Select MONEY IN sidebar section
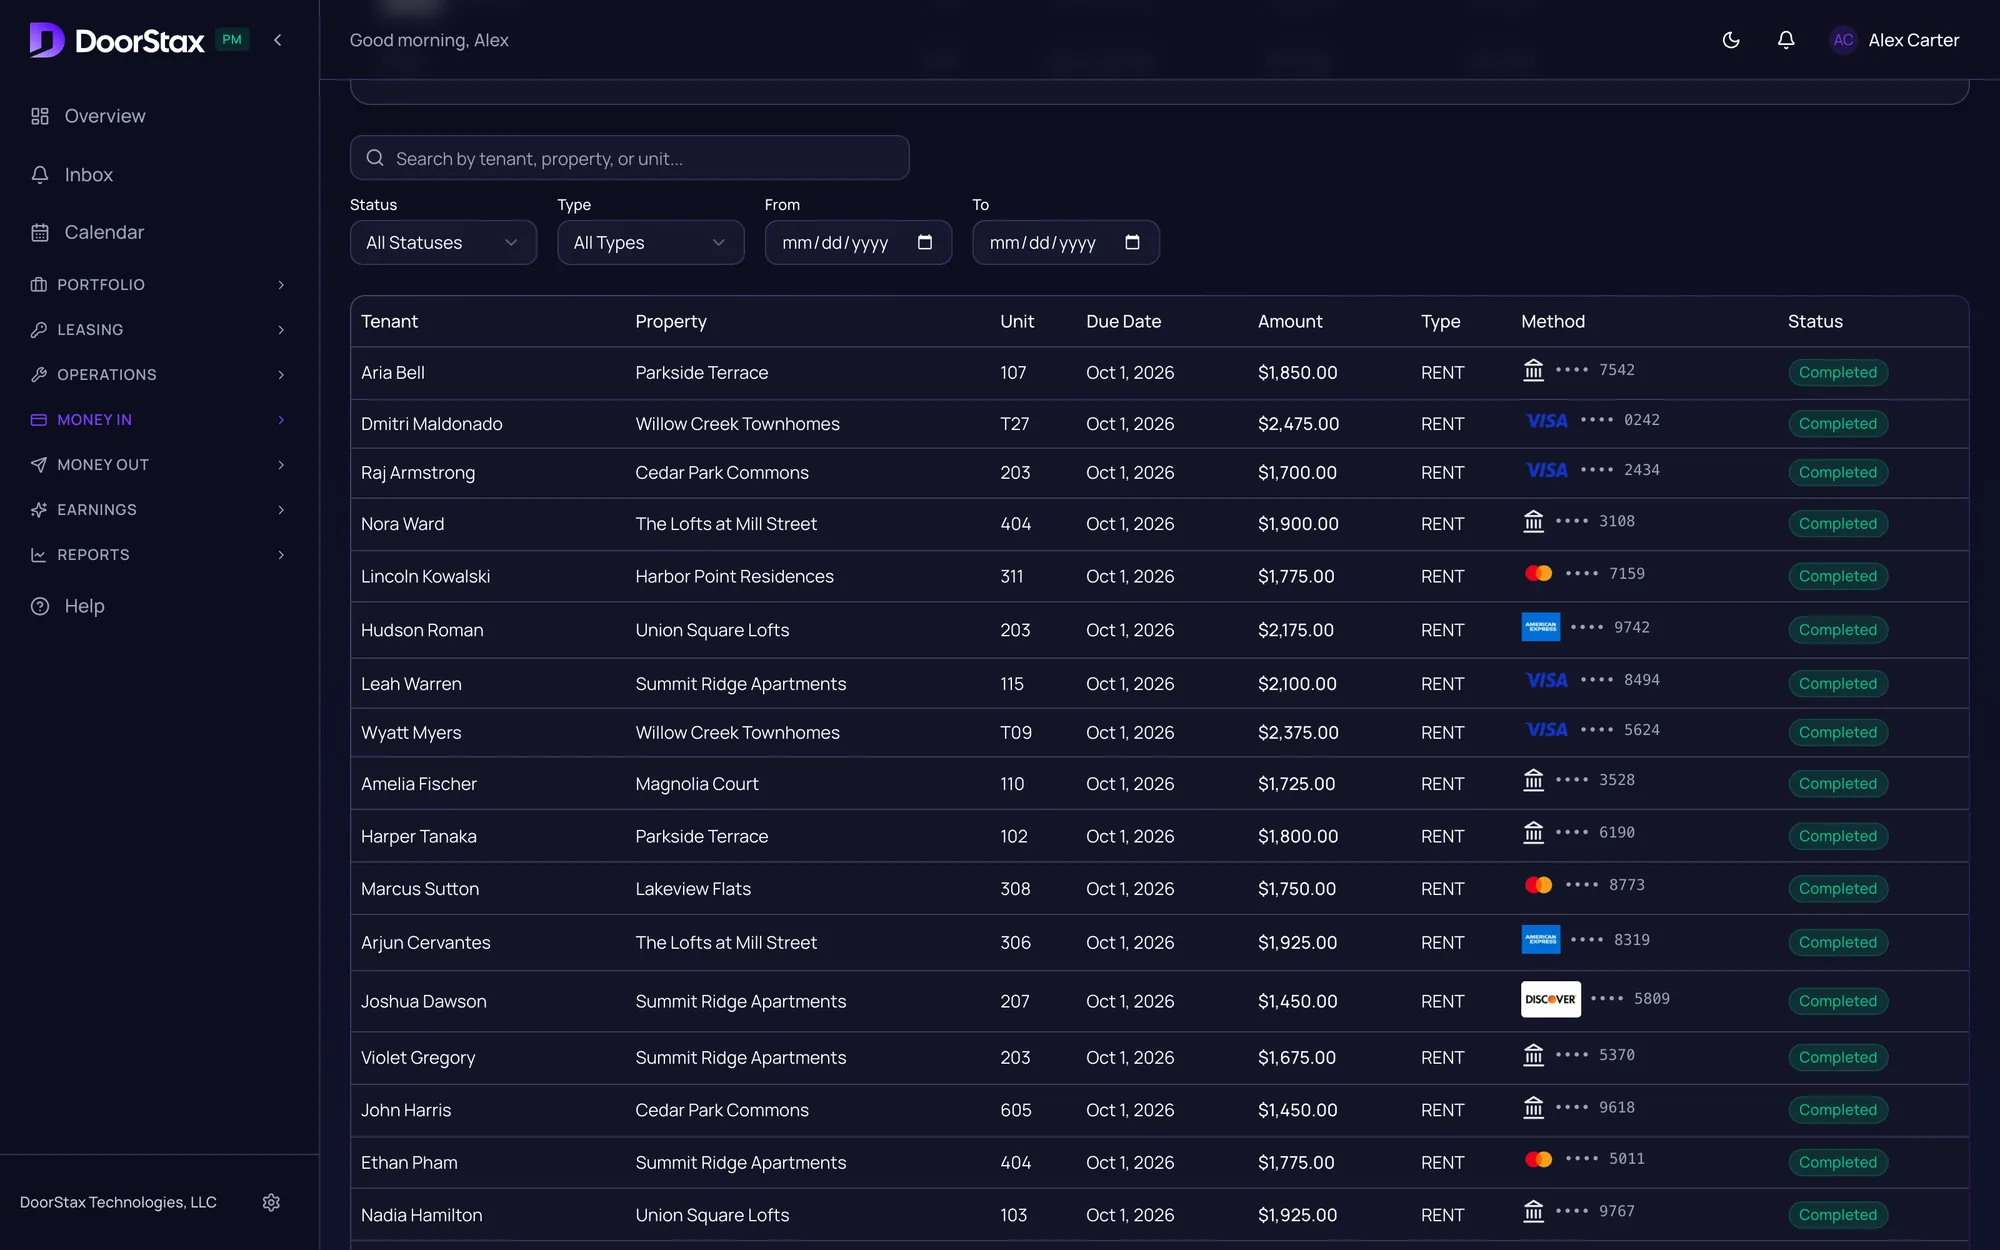2000x1250 pixels. coord(159,420)
